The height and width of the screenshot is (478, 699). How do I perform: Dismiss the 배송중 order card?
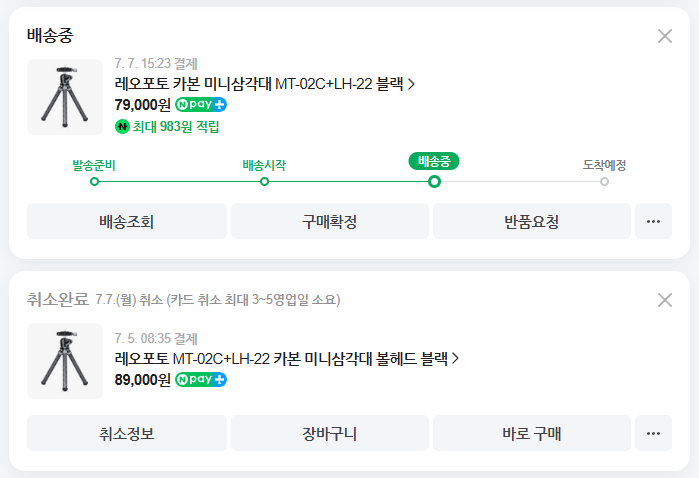665,36
